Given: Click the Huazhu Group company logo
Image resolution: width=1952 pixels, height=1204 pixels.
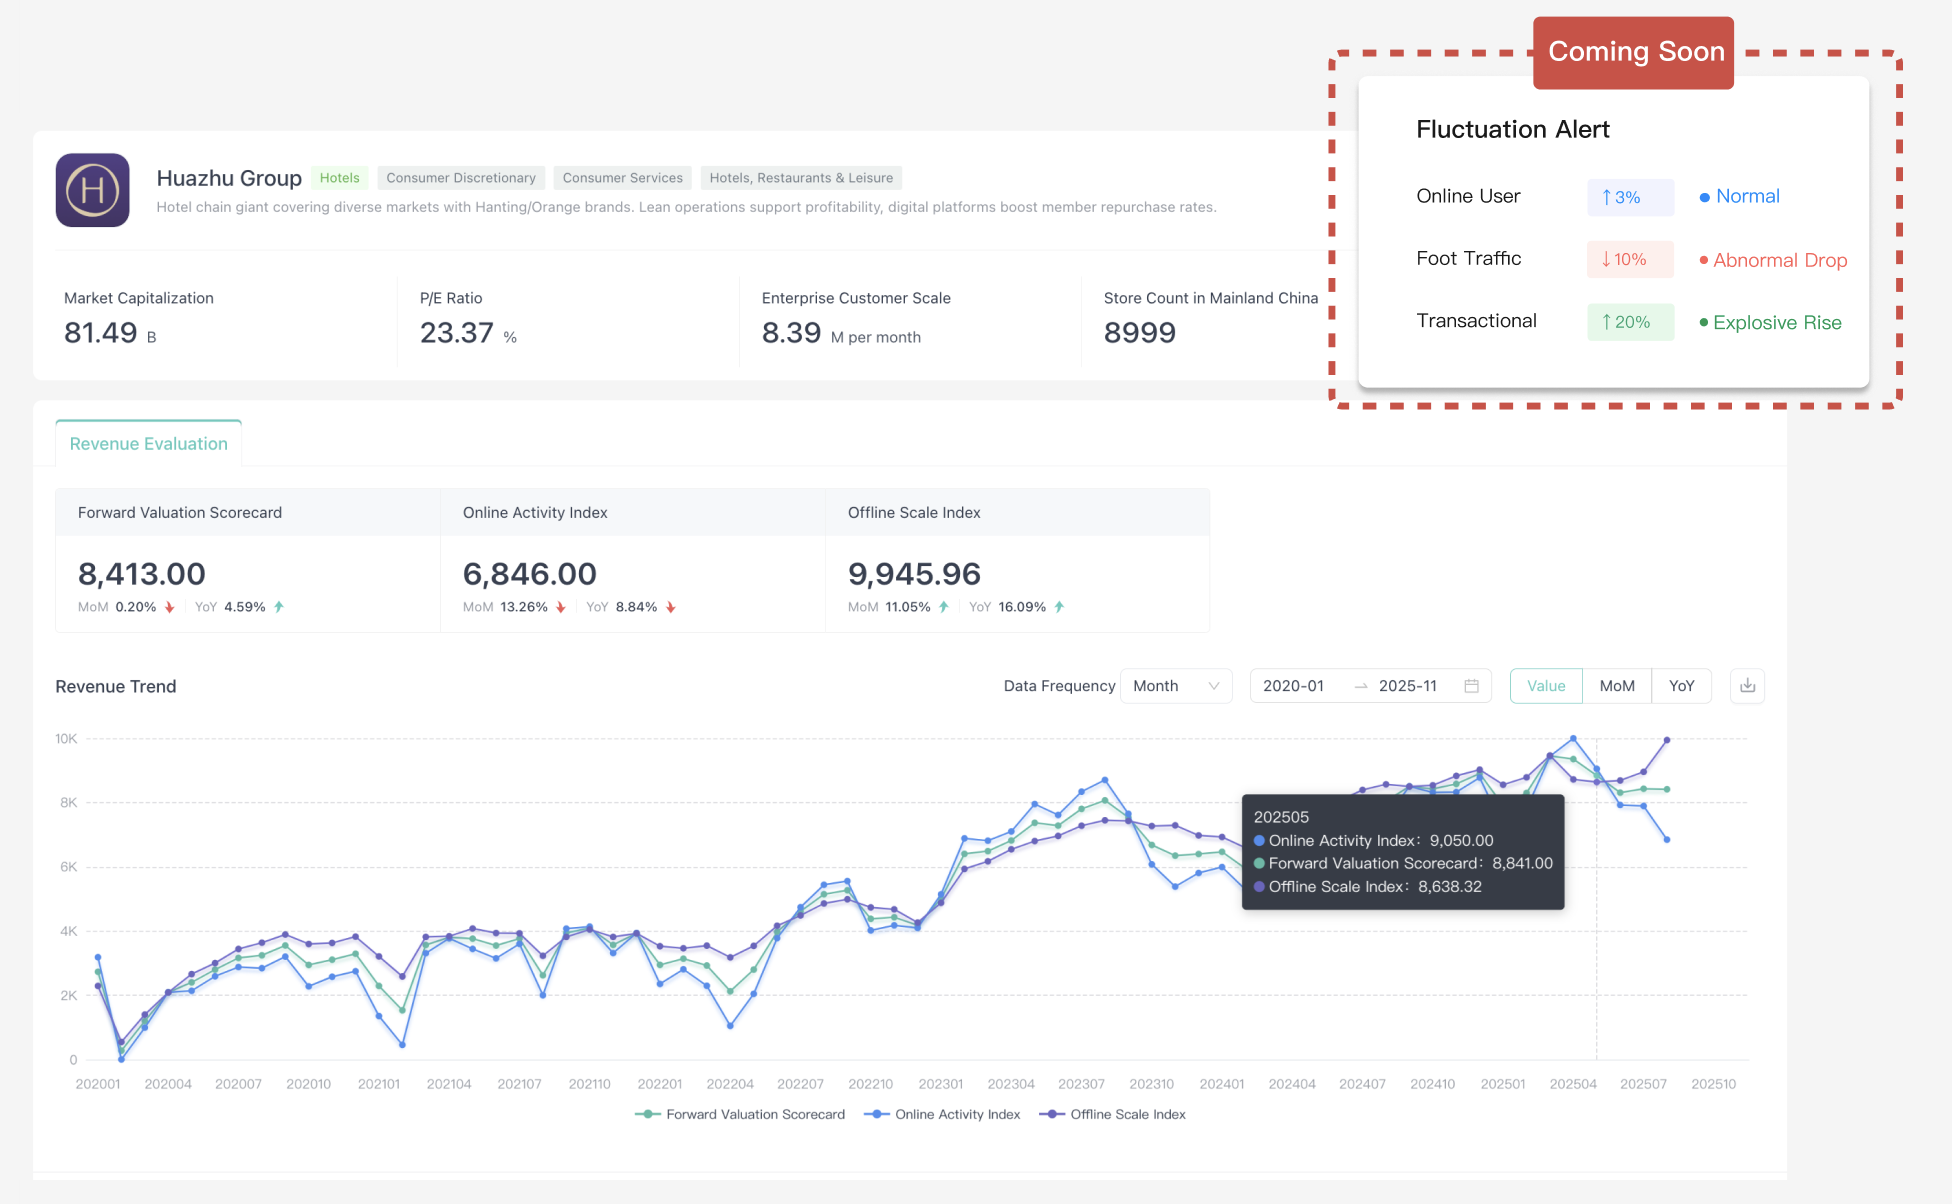Looking at the screenshot, I should coord(92,190).
